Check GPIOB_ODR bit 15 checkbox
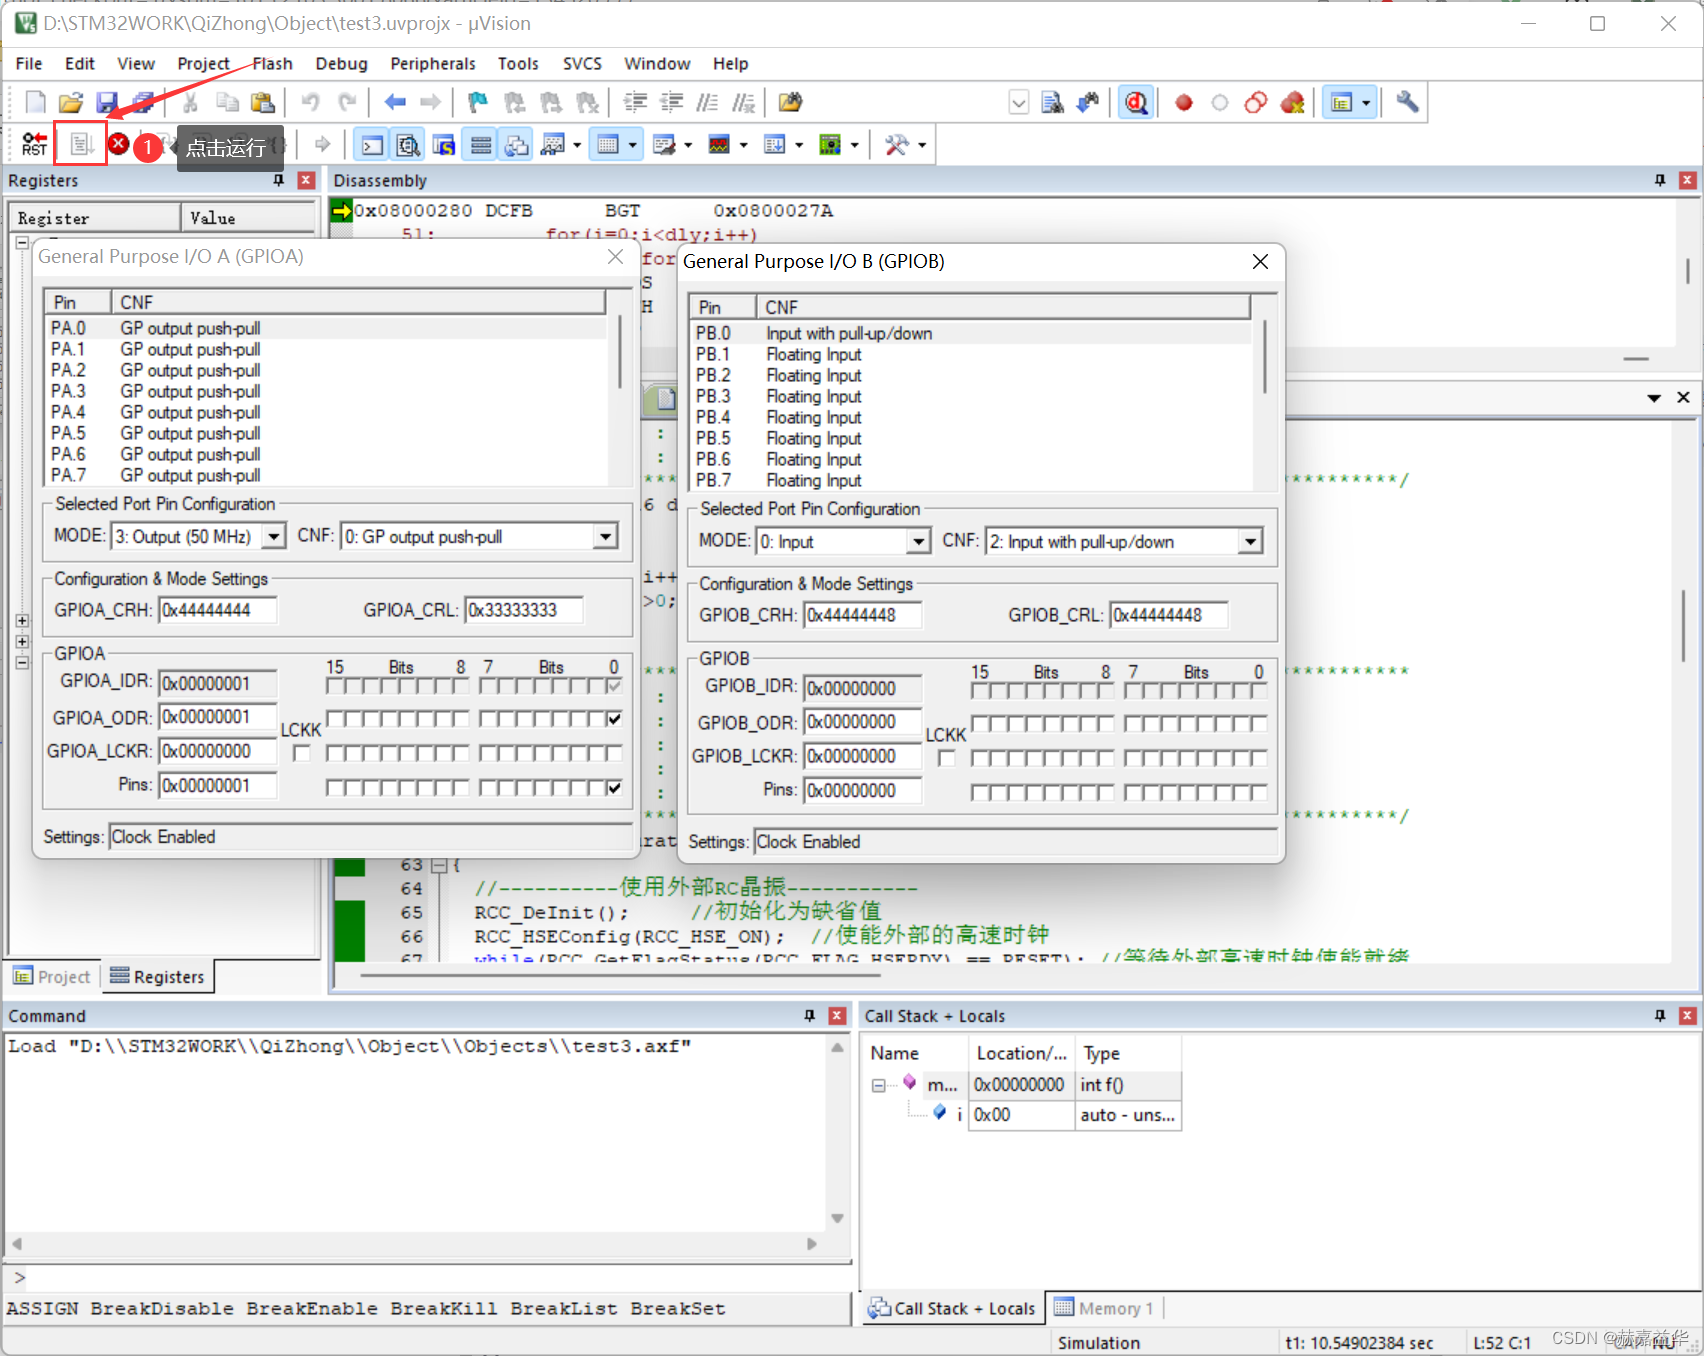 pos(980,724)
